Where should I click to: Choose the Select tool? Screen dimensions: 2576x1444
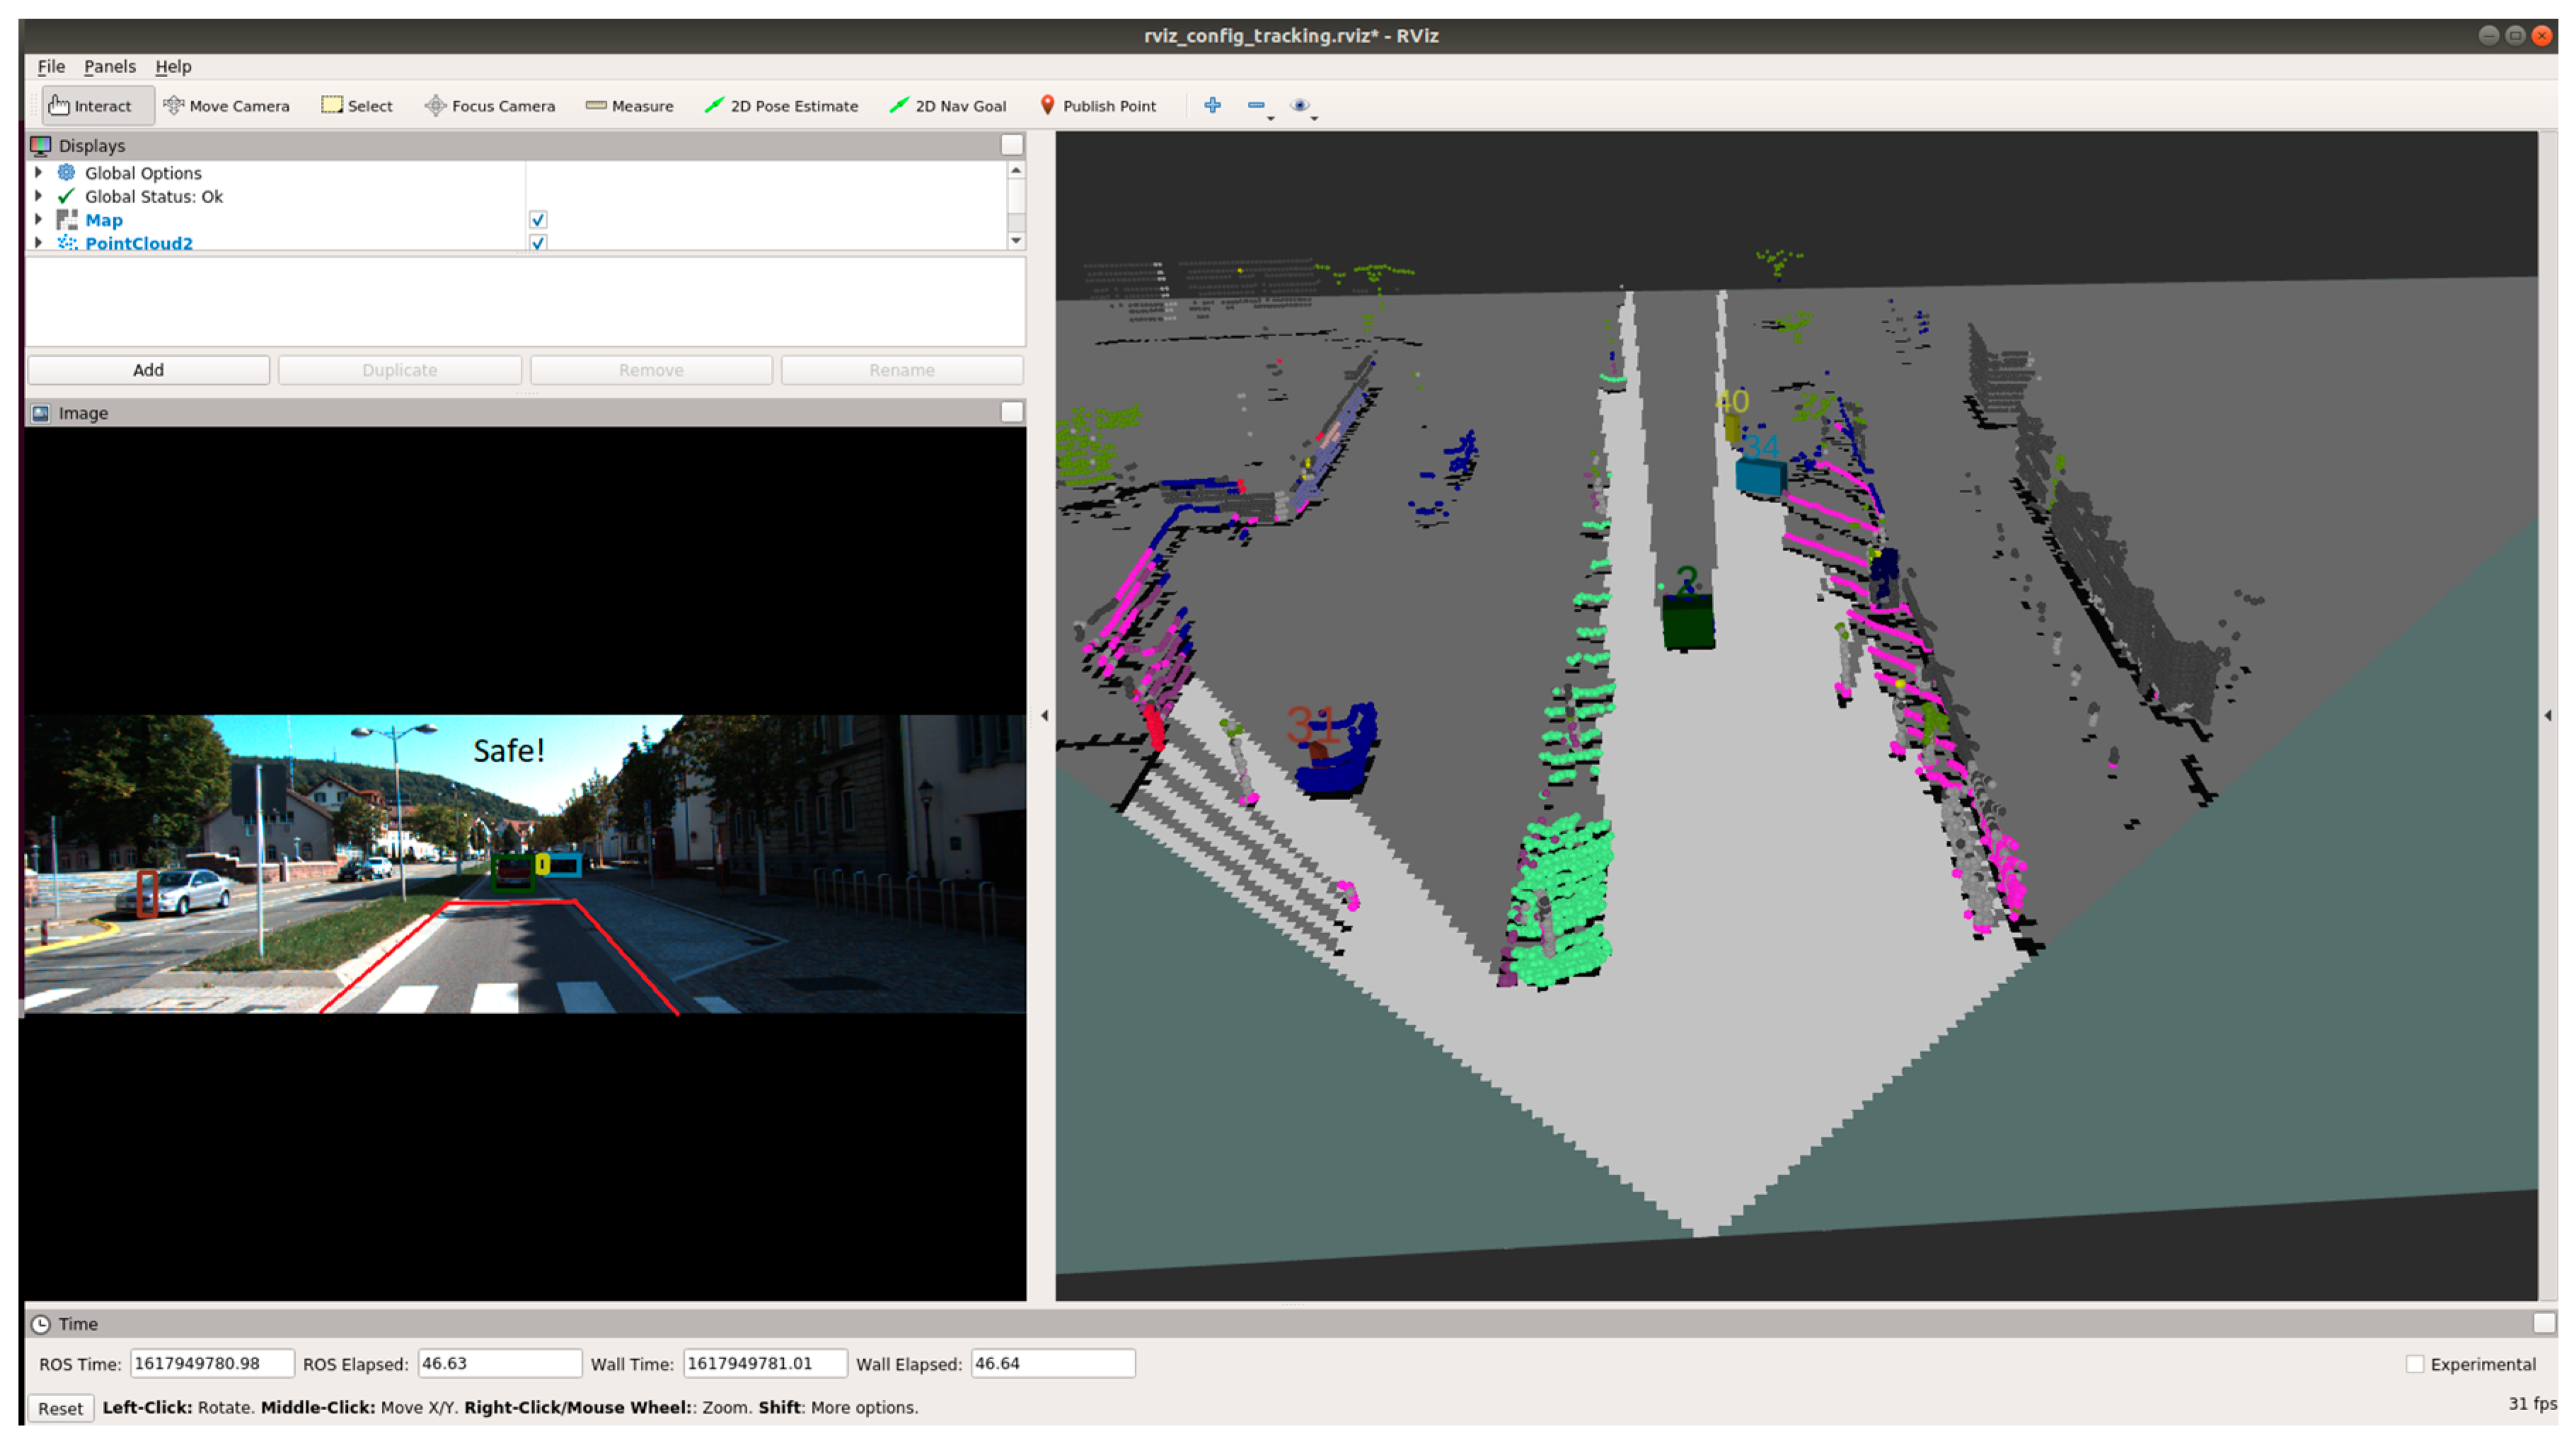357,106
